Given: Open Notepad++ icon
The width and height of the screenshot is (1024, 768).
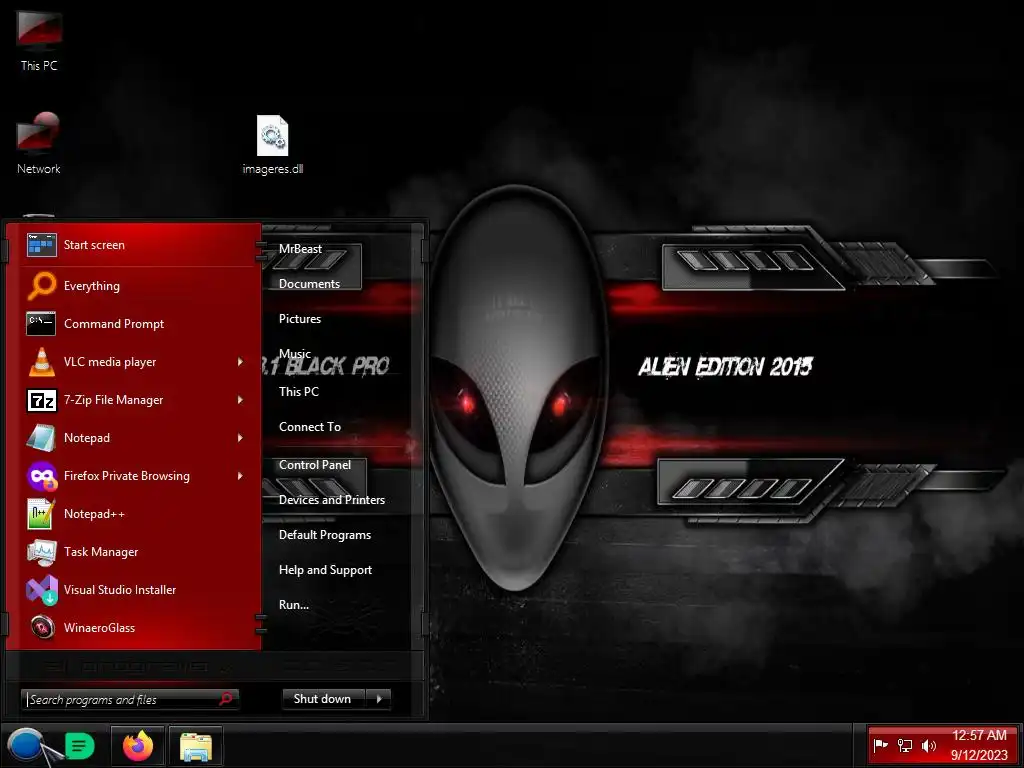Looking at the screenshot, I should [x=42, y=513].
